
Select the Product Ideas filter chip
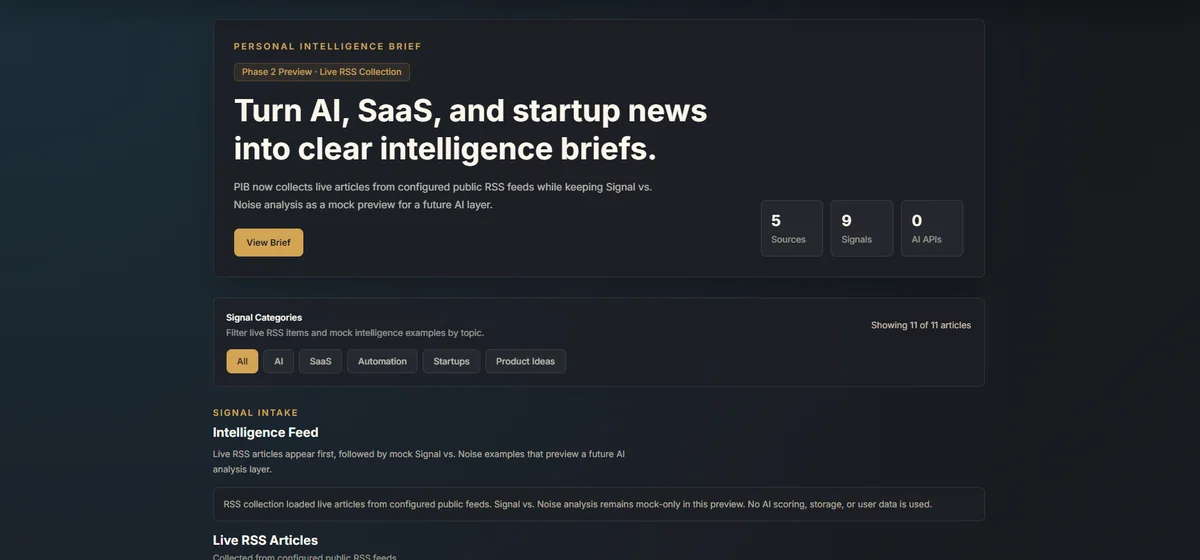pyautogui.click(x=525, y=361)
